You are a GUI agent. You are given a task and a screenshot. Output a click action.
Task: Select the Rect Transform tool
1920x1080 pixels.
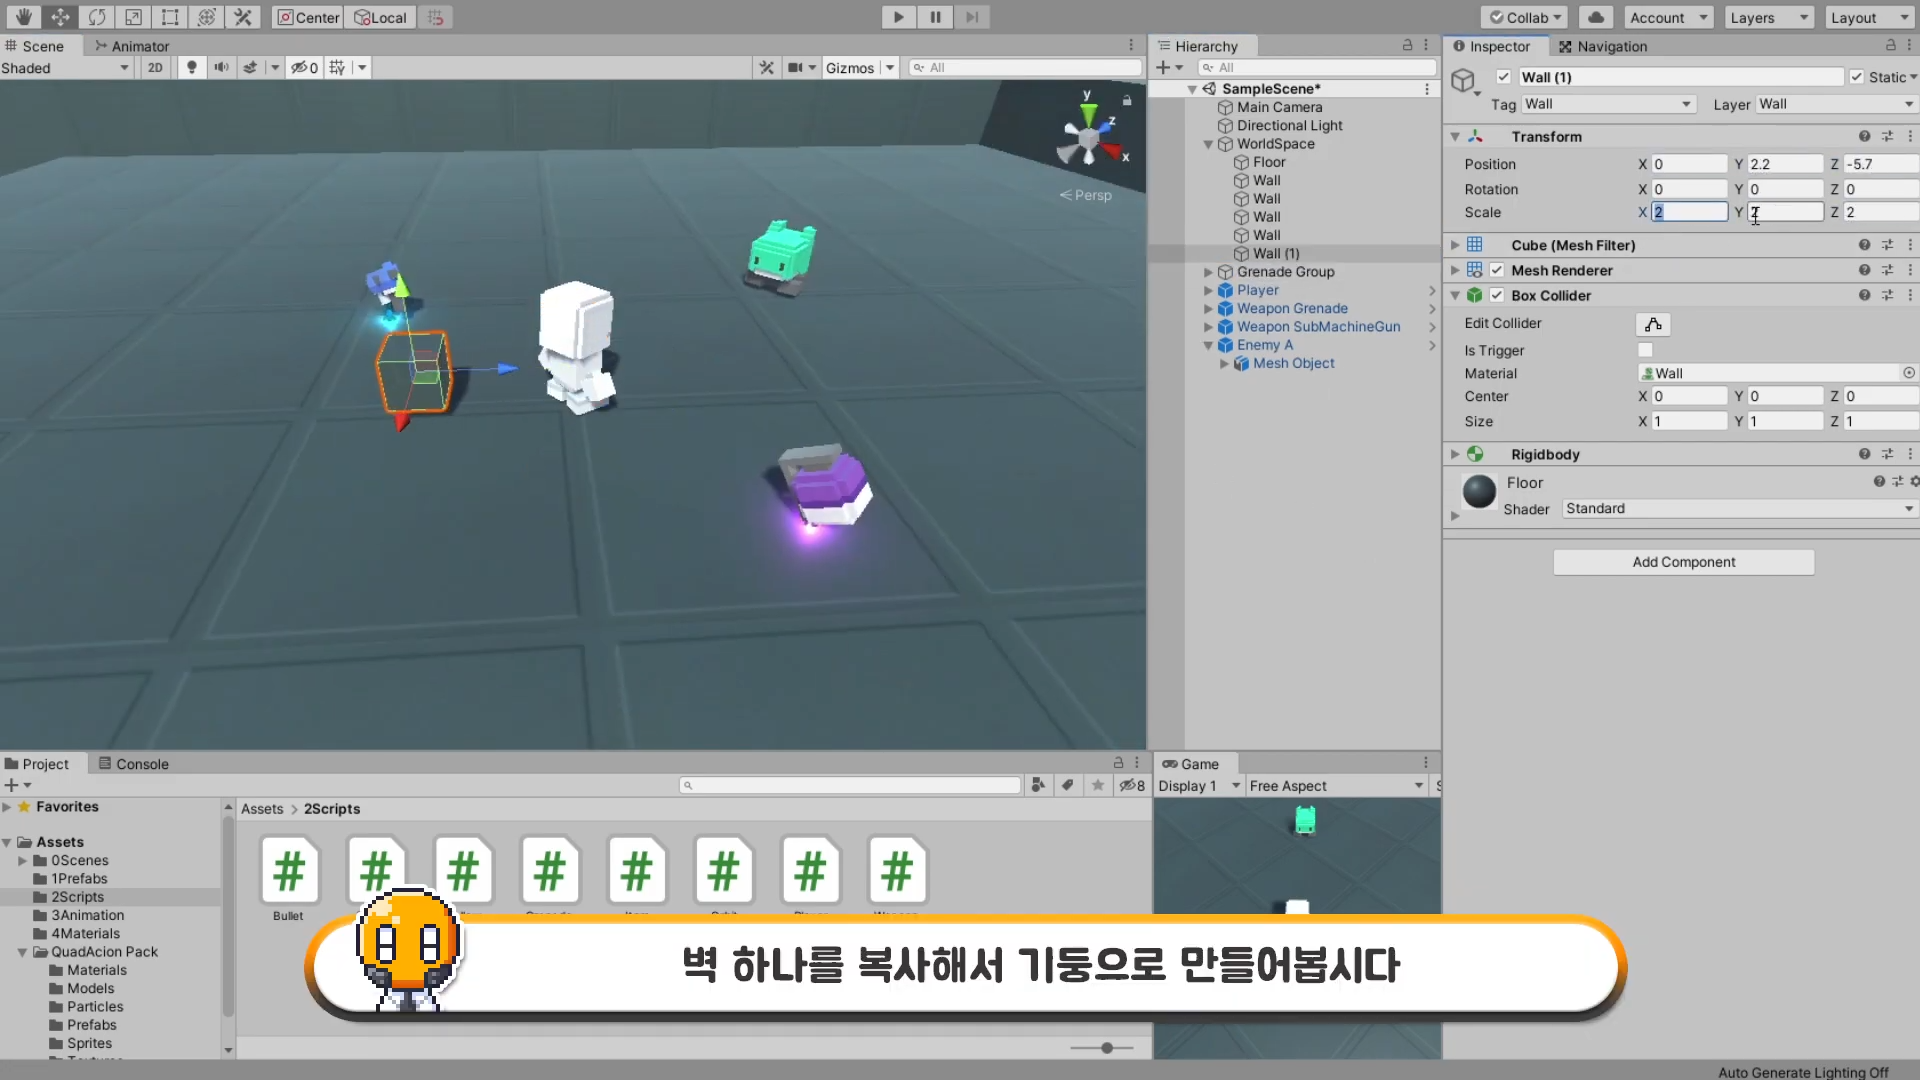170,17
